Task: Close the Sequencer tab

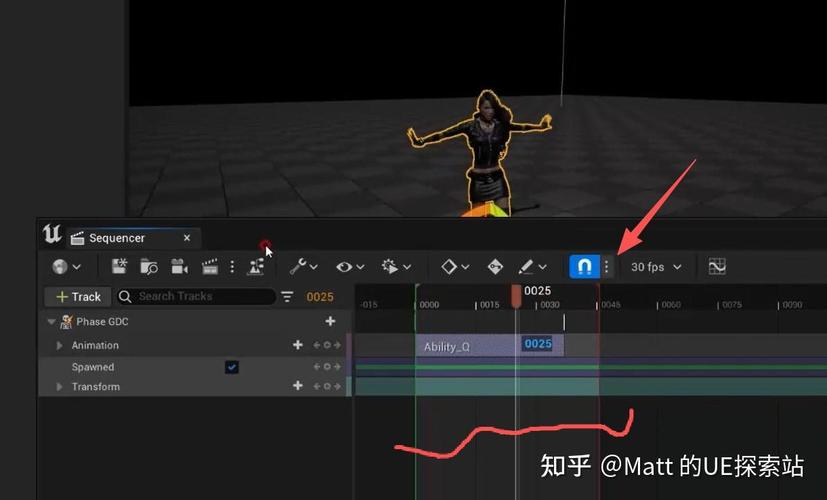Action: pyautogui.click(x=187, y=238)
